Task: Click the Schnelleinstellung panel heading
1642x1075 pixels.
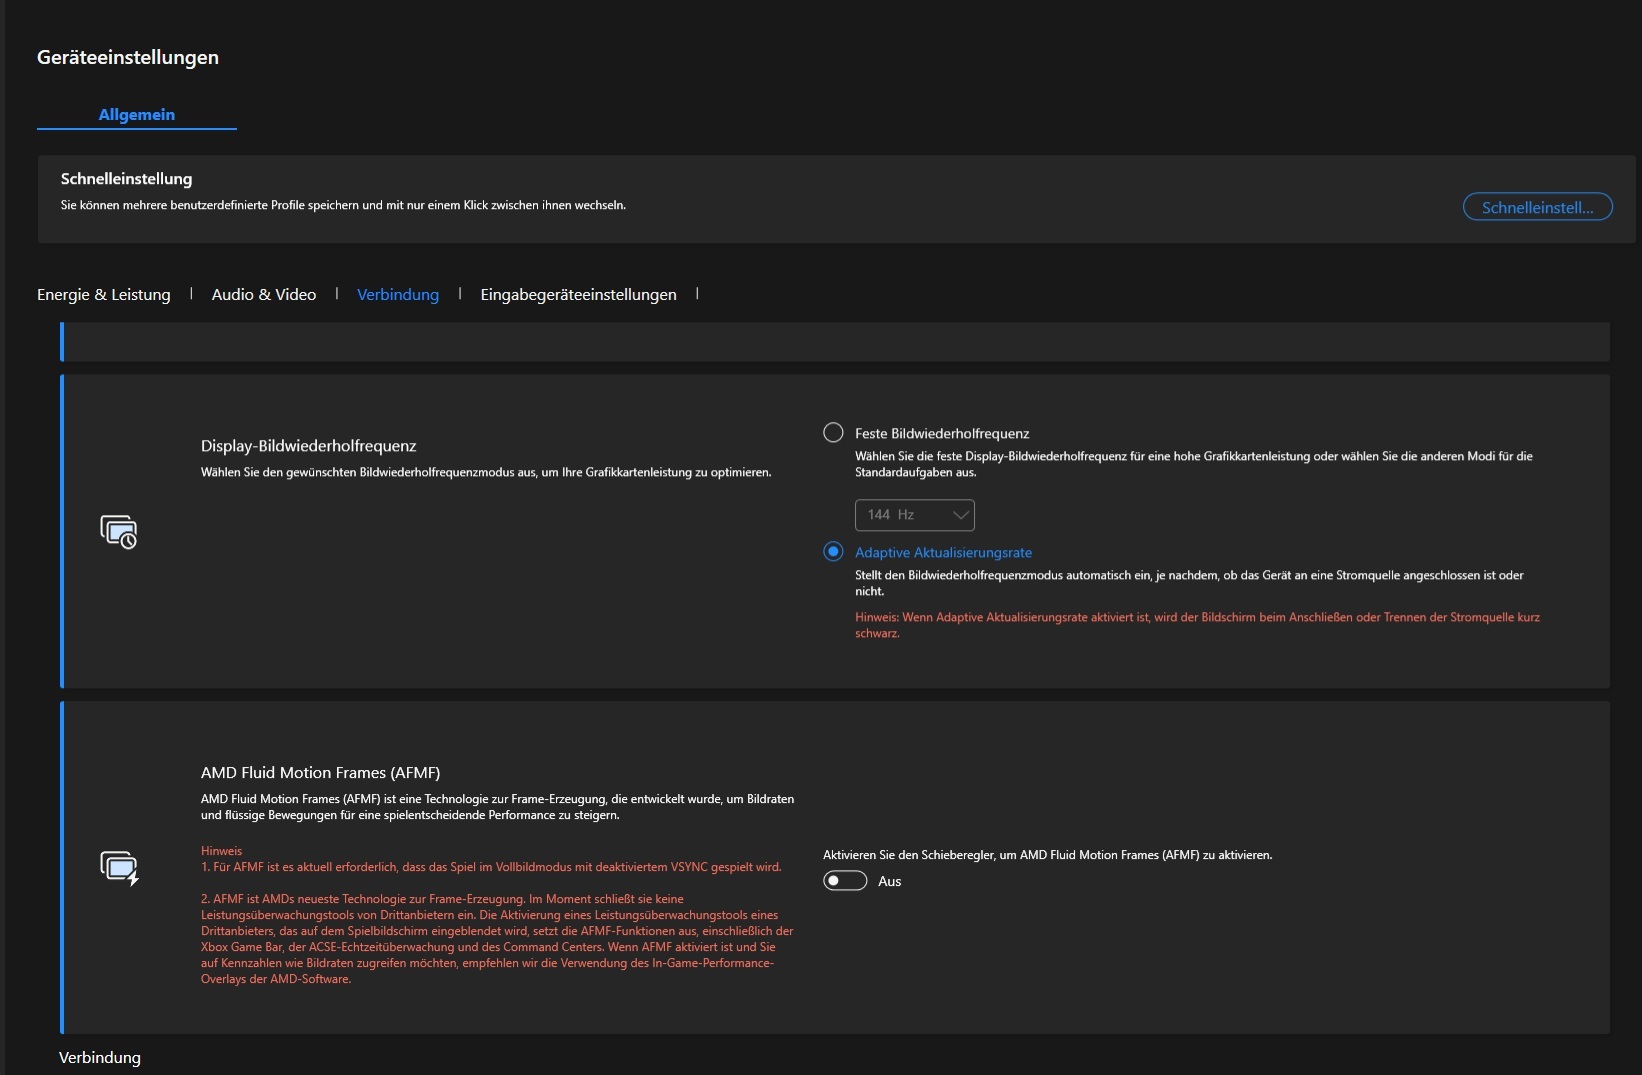Action: point(126,179)
